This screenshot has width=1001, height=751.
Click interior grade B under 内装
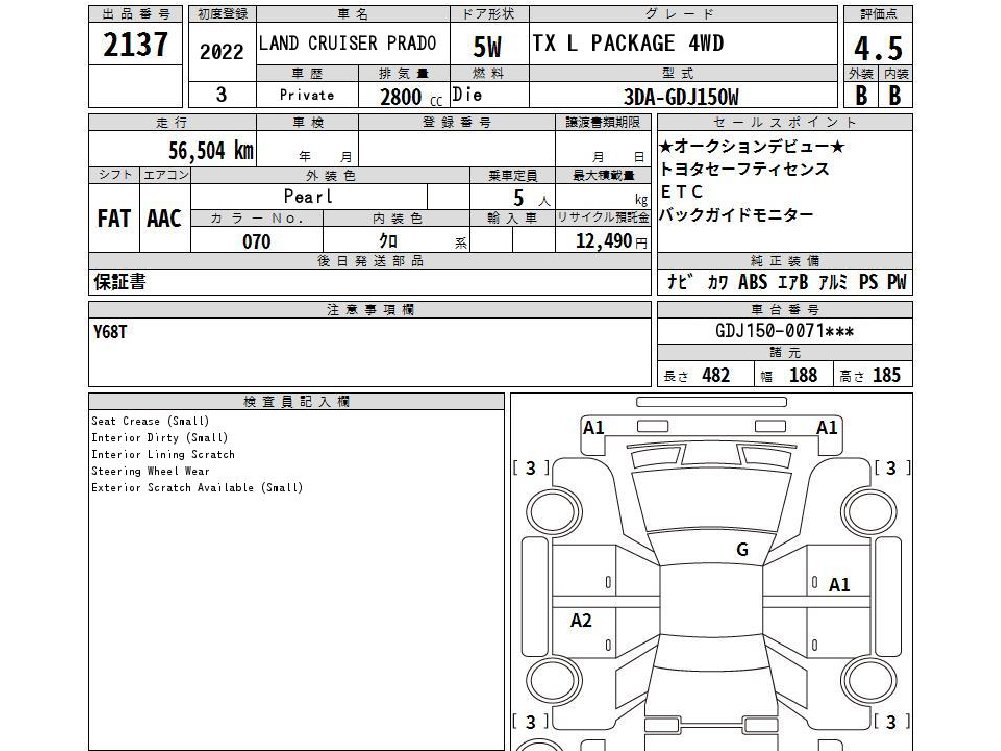895,96
